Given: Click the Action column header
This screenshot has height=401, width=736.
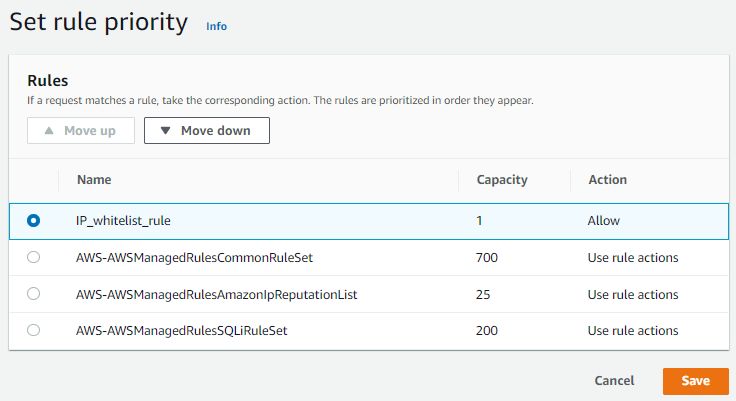Looking at the screenshot, I should pos(607,180).
